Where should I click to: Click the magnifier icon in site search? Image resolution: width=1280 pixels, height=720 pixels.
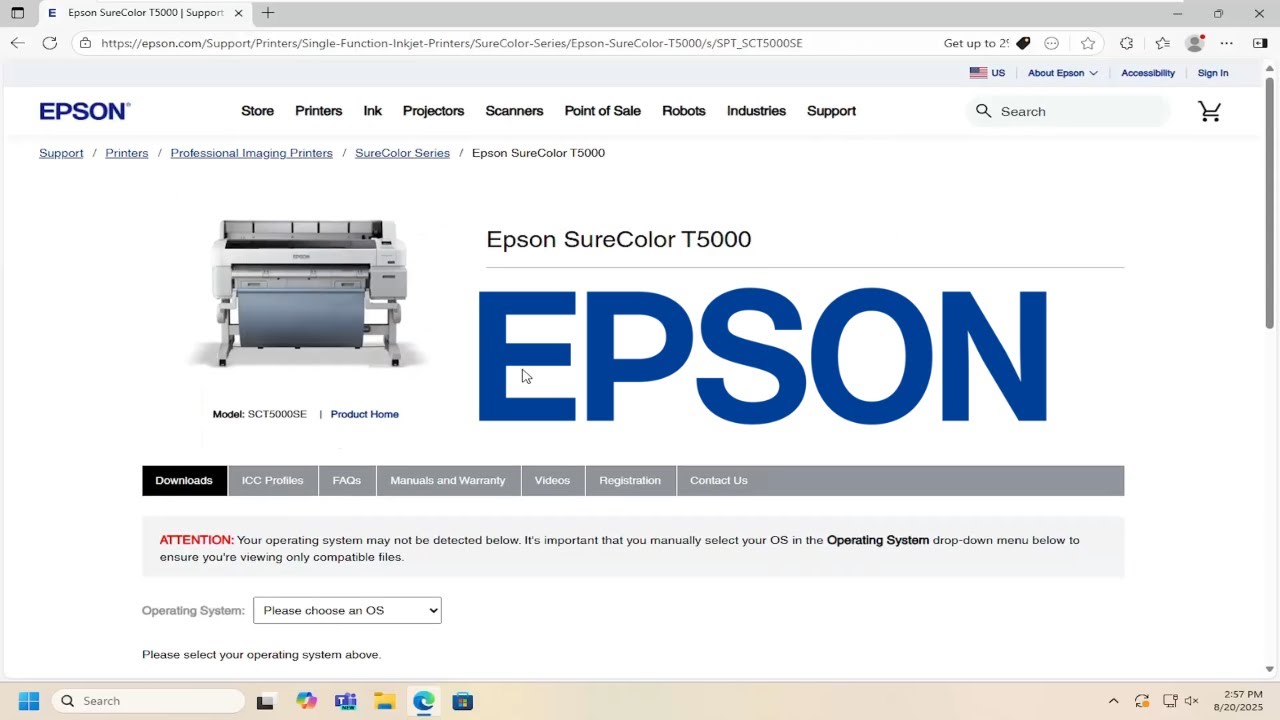coord(984,111)
